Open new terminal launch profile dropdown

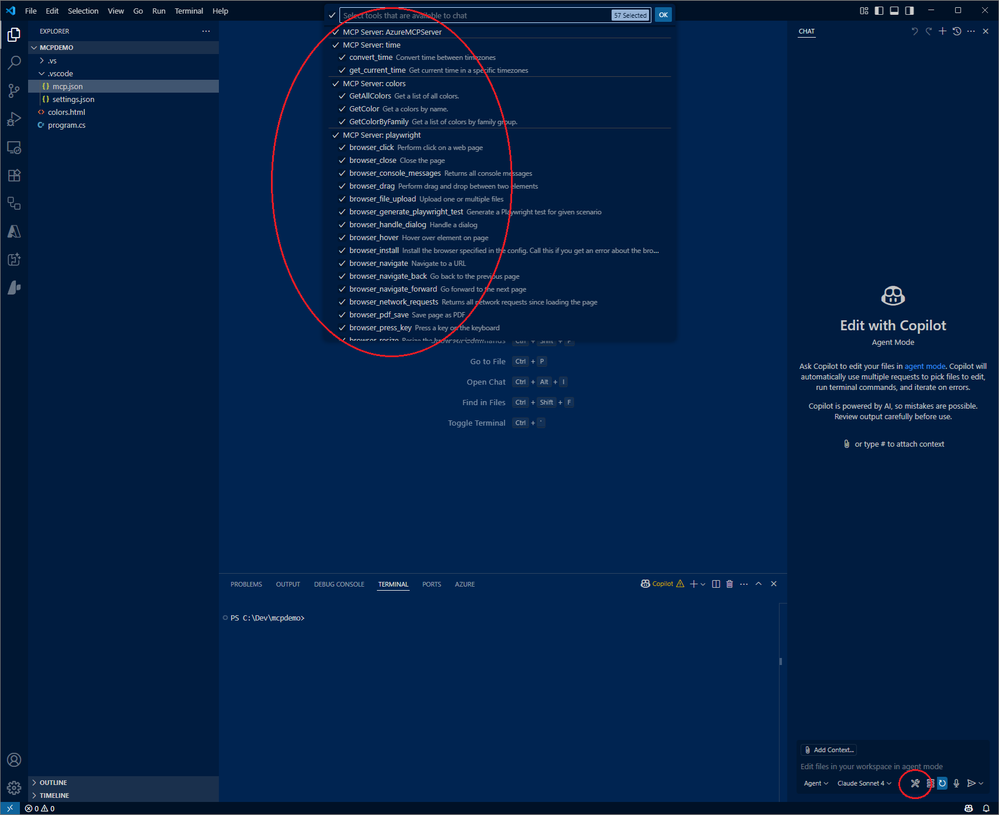pos(703,584)
